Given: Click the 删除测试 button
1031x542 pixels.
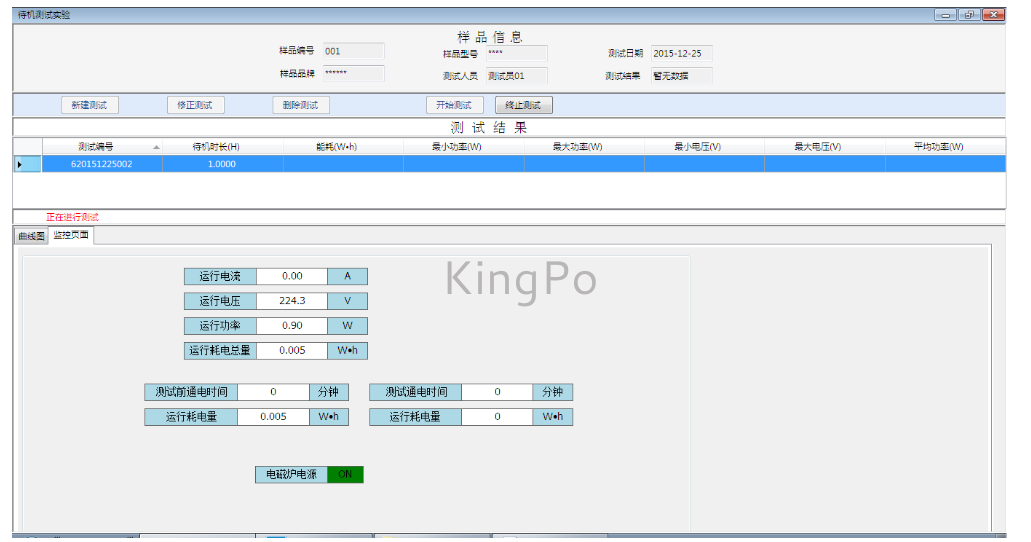Looking at the screenshot, I should point(300,105).
